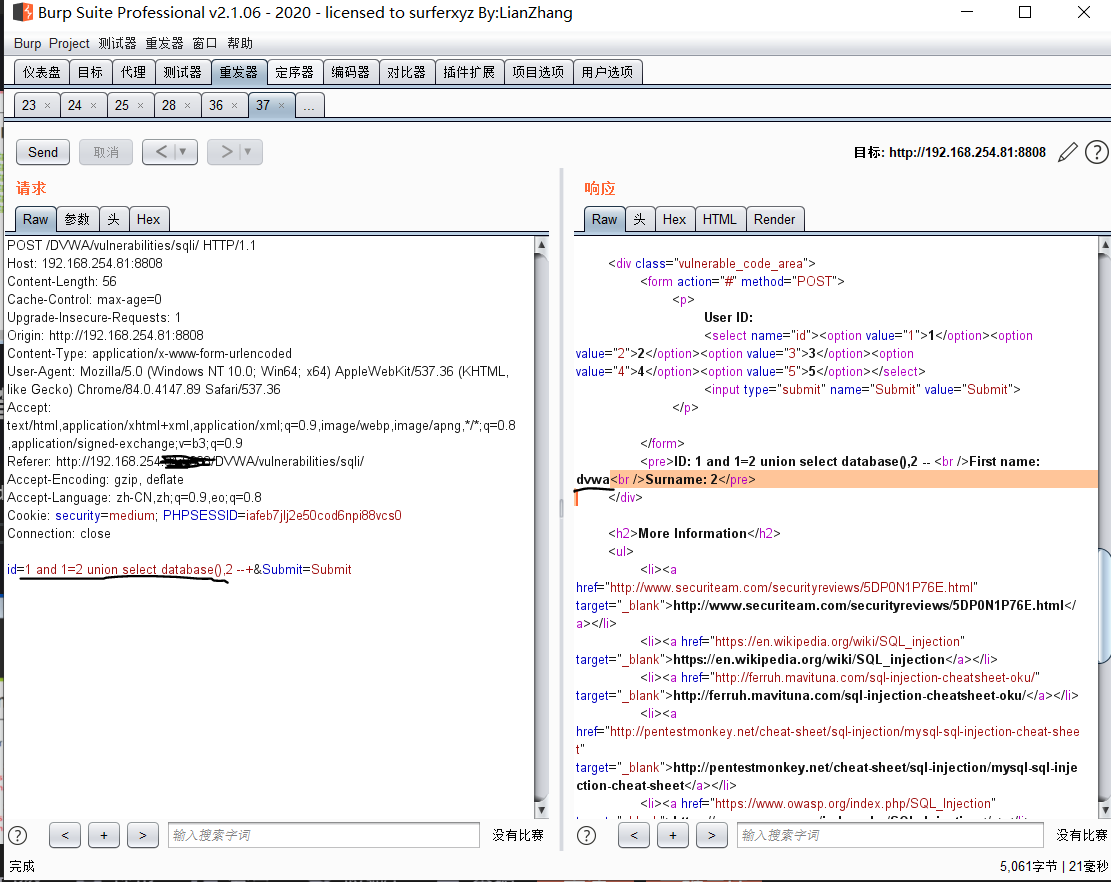Switch to the 定序器 tab
The height and width of the screenshot is (882, 1111).
pos(295,72)
